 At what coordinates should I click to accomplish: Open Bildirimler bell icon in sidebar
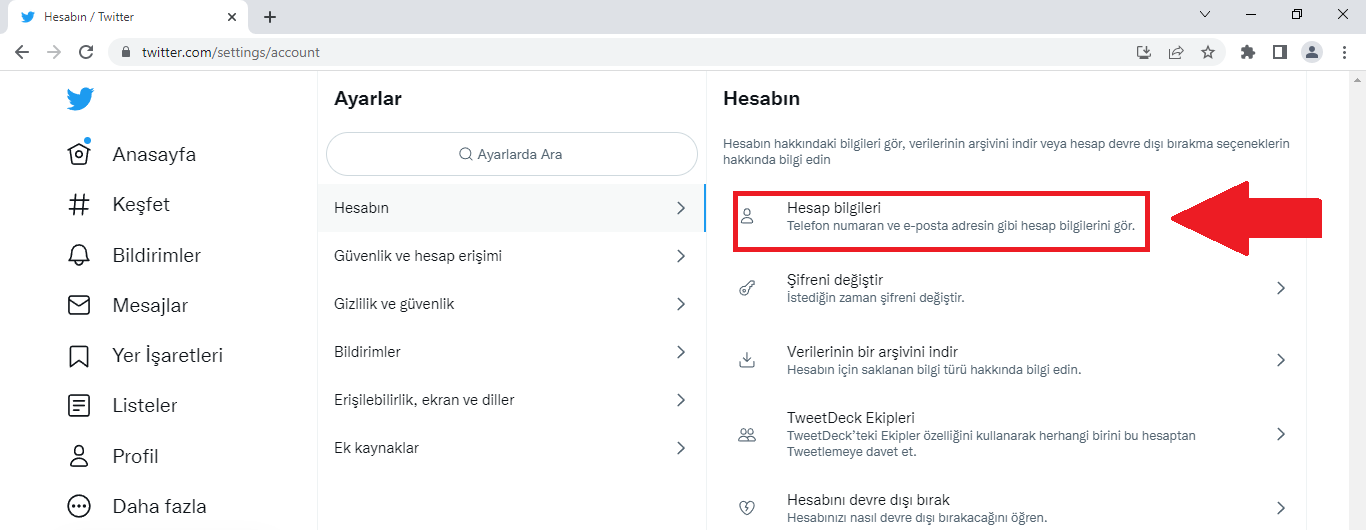[x=79, y=255]
